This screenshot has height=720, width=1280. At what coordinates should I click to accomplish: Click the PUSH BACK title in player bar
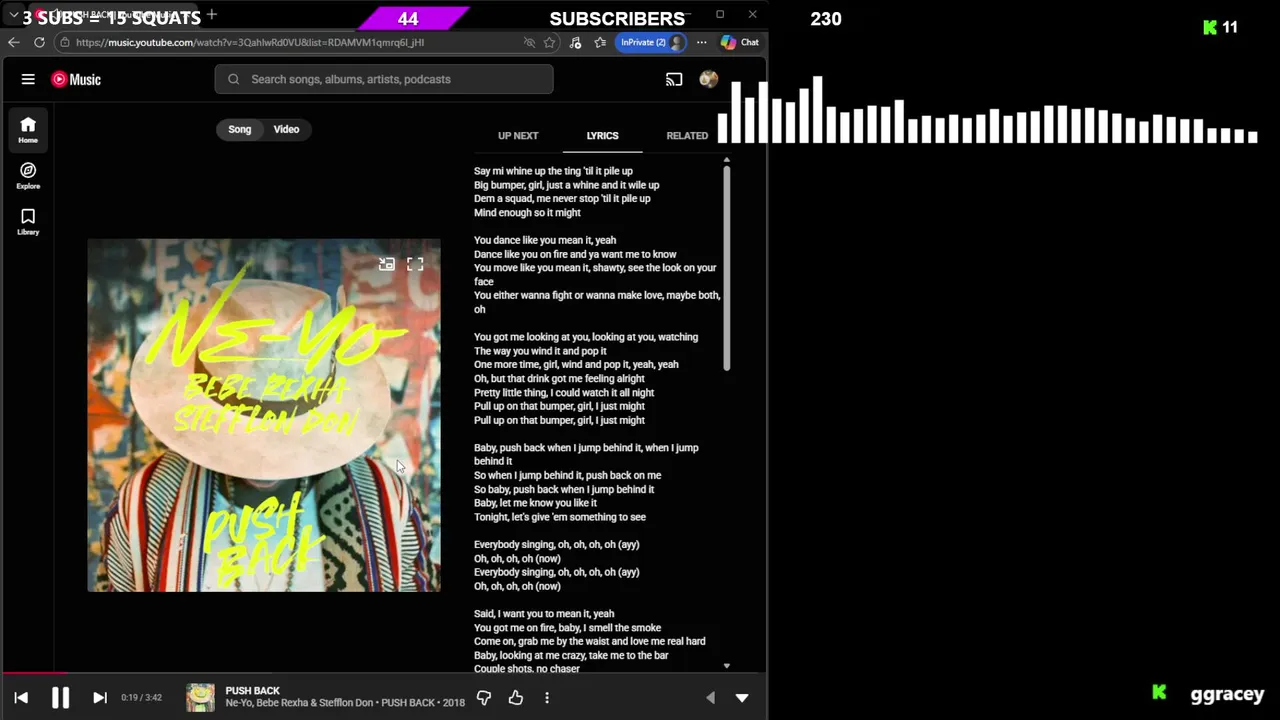(x=252, y=691)
